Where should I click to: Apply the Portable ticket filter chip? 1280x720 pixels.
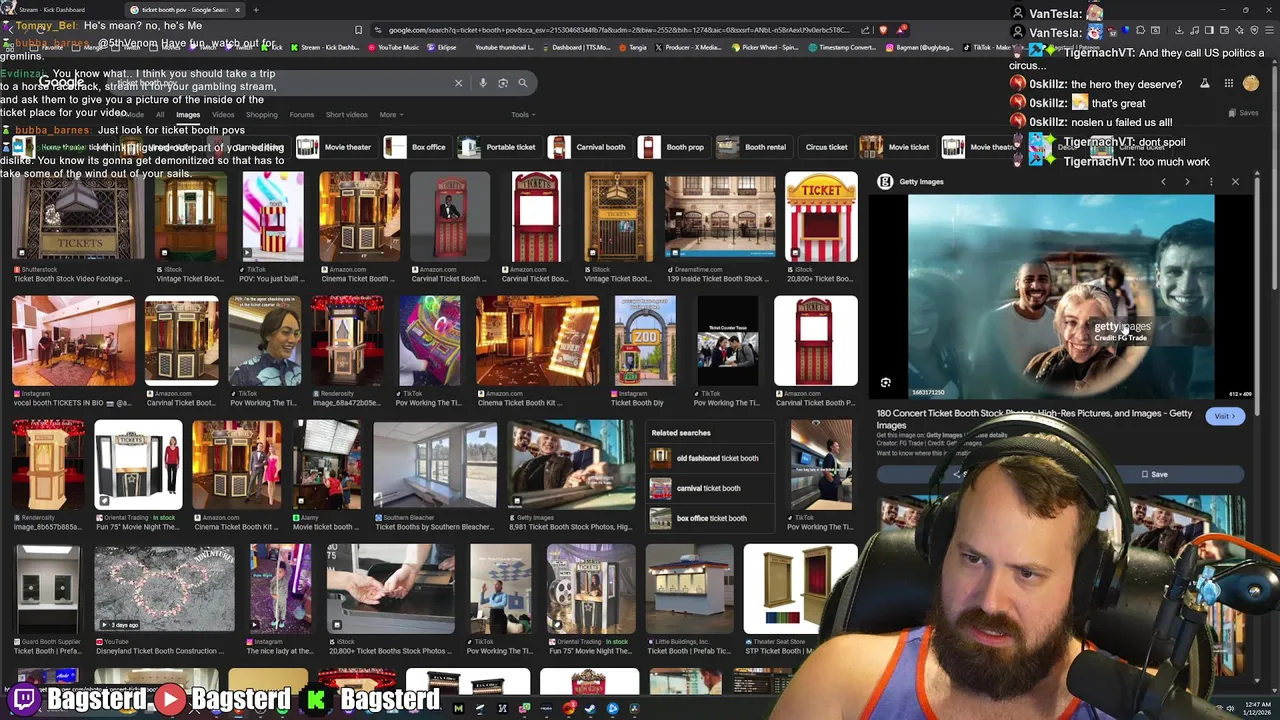pyautogui.click(x=499, y=147)
